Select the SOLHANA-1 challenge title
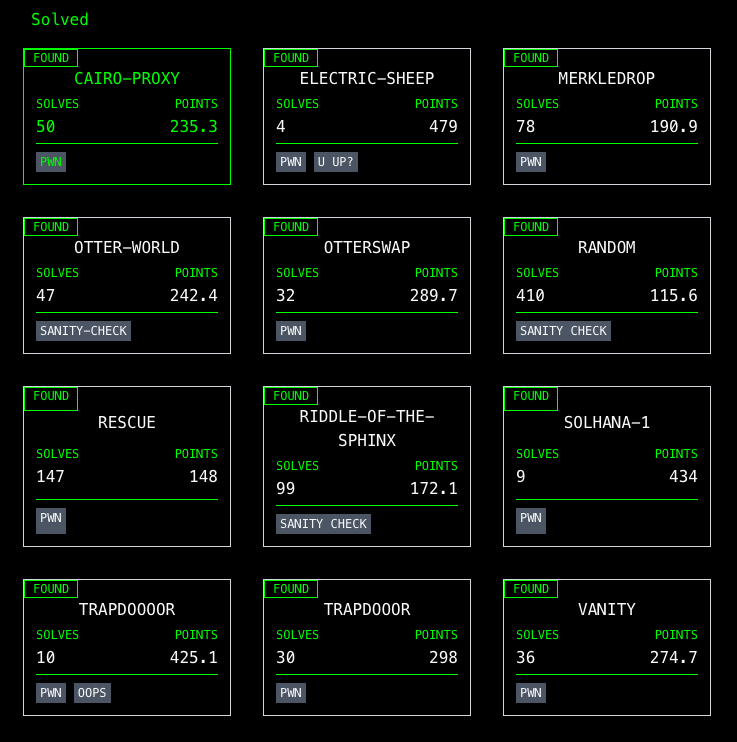The image size is (737, 742). 607,422
